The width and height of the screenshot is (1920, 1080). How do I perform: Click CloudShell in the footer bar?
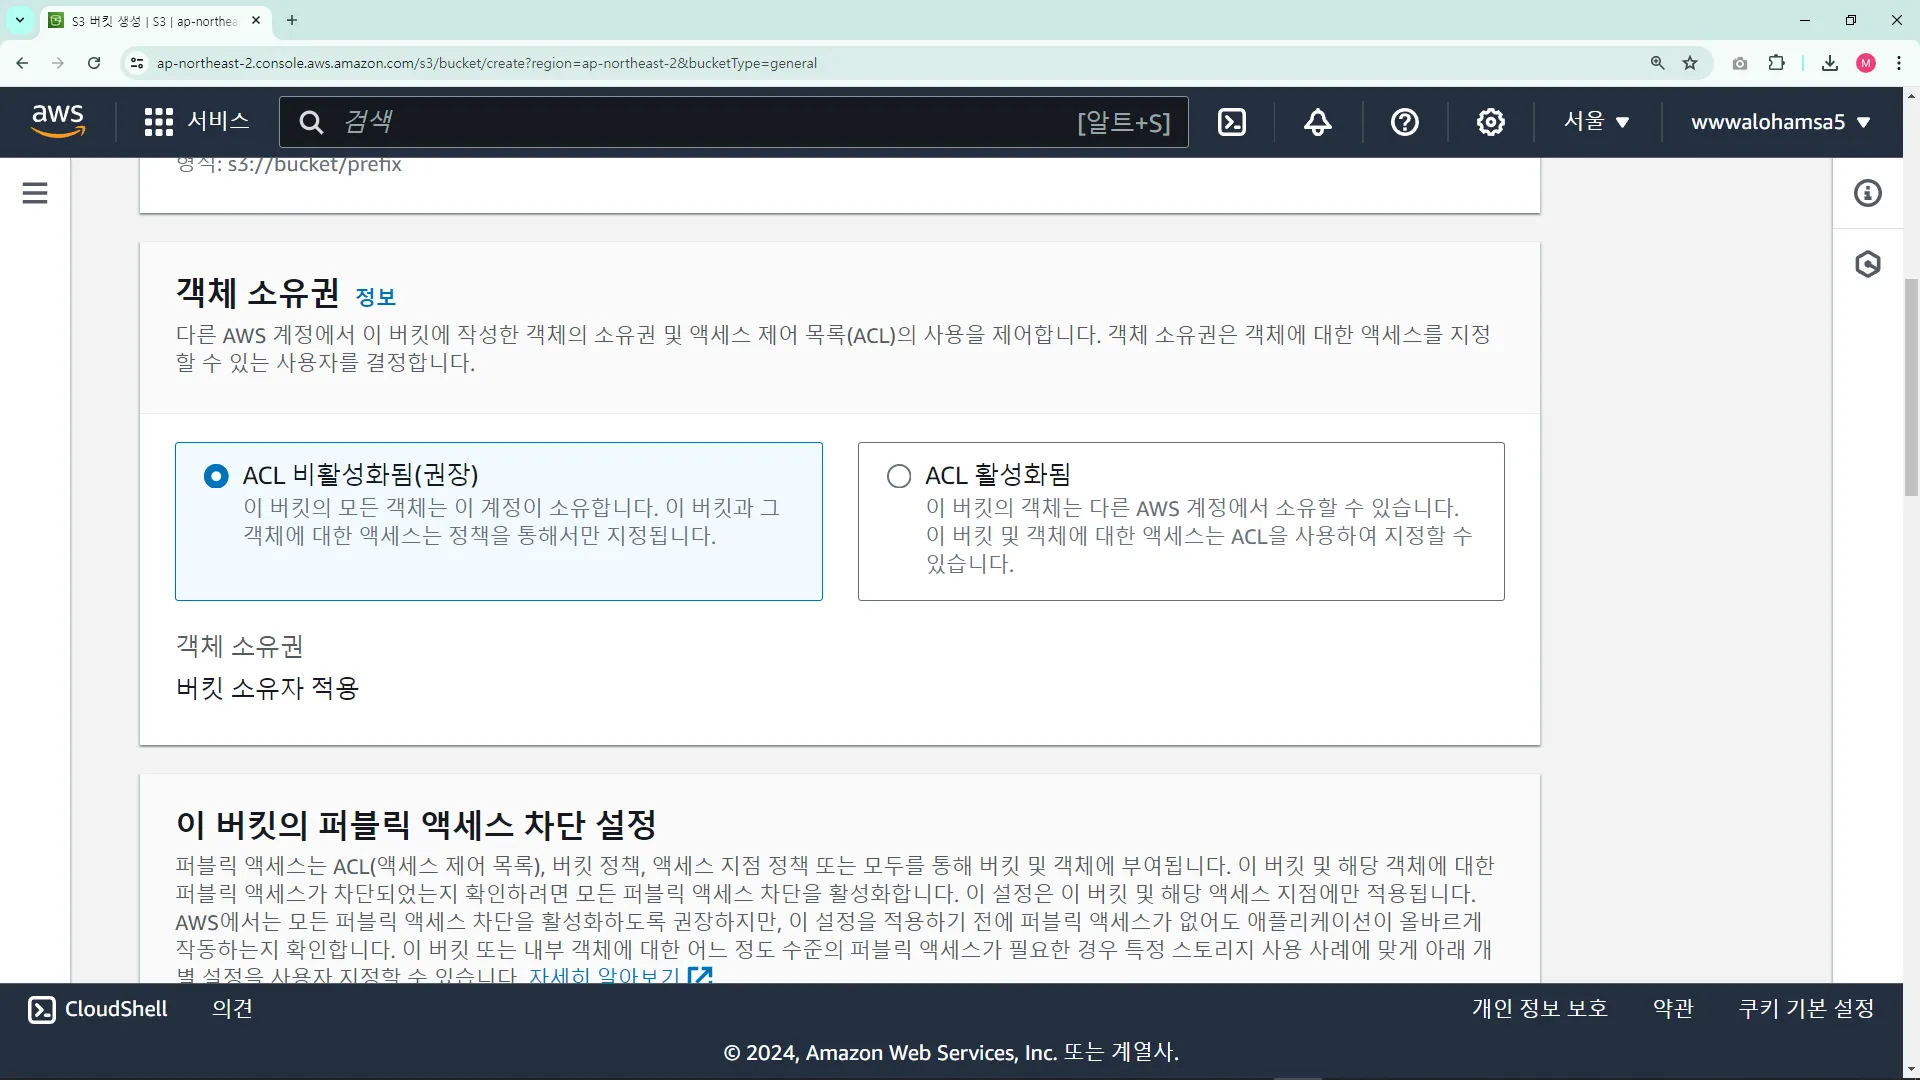coord(98,1009)
